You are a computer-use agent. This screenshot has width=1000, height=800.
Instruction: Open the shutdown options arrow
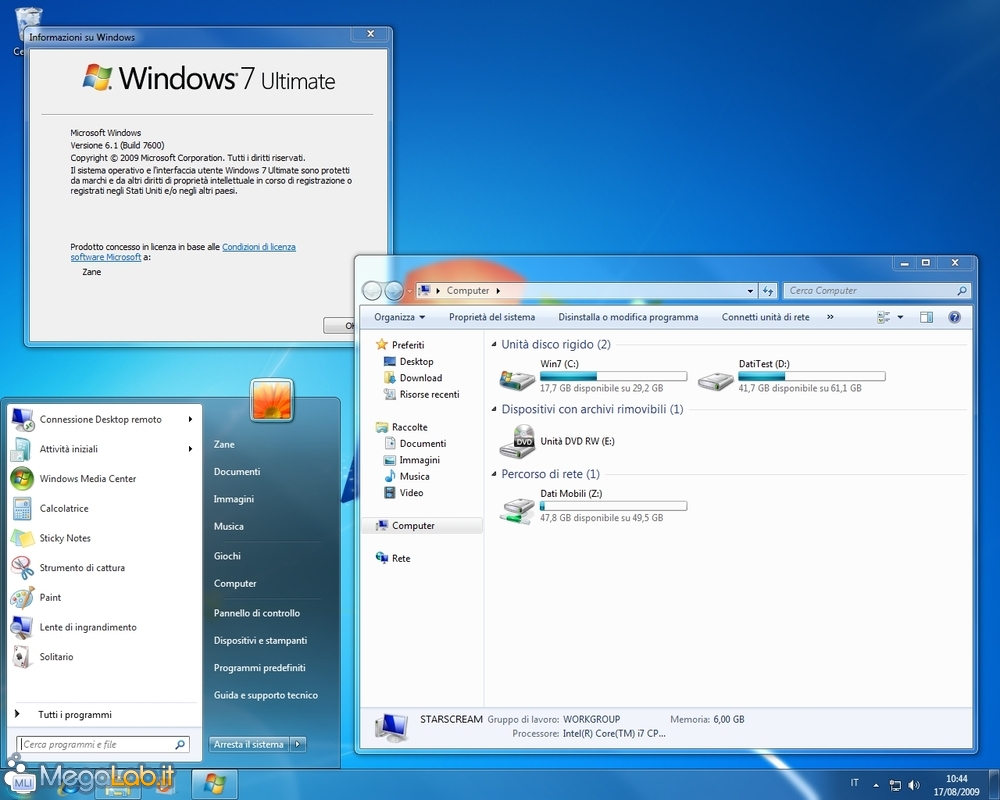pos(298,744)
